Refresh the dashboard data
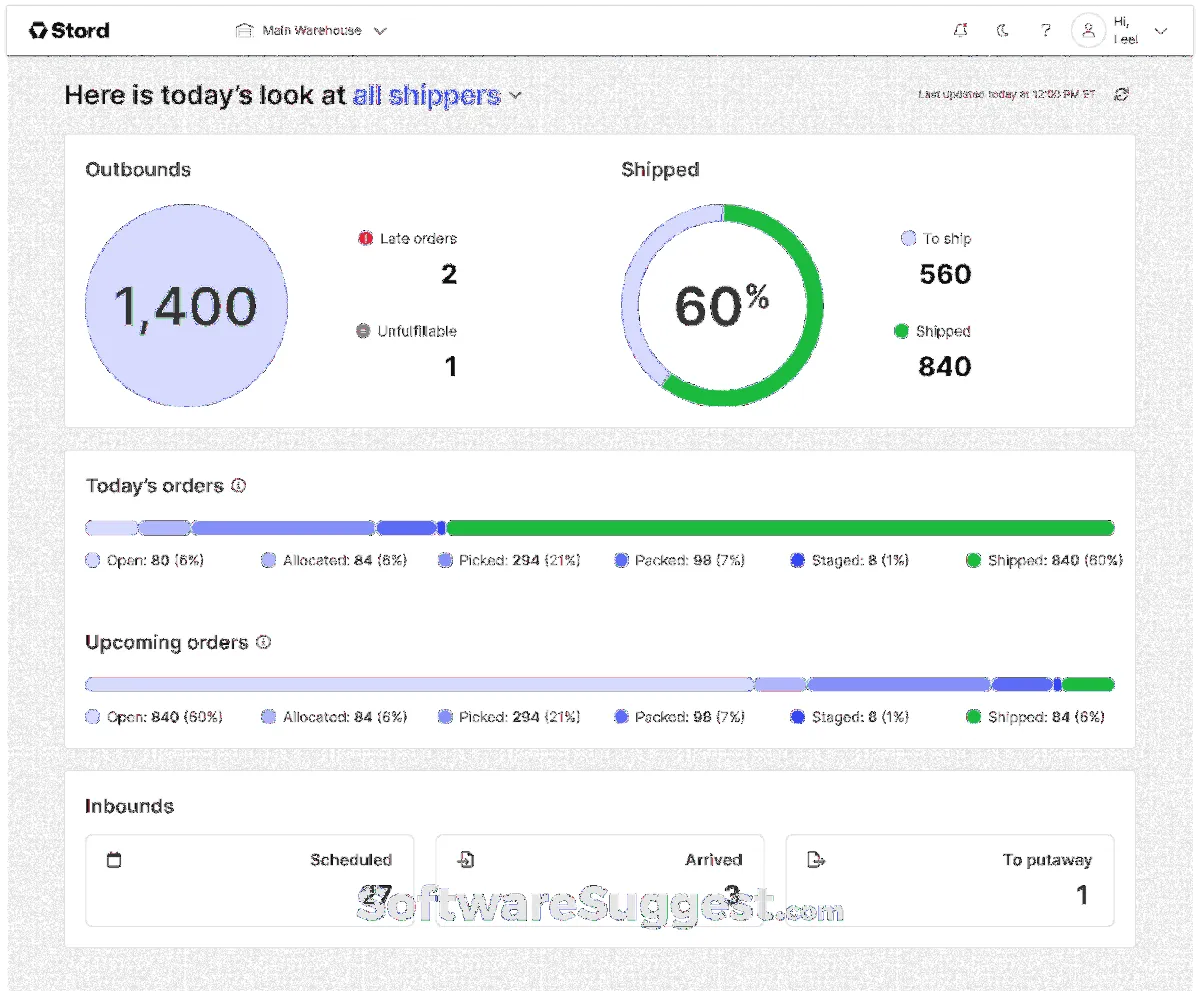Image resolution: width=1200 pixels, height=991 pixels. click(1121, 94)
